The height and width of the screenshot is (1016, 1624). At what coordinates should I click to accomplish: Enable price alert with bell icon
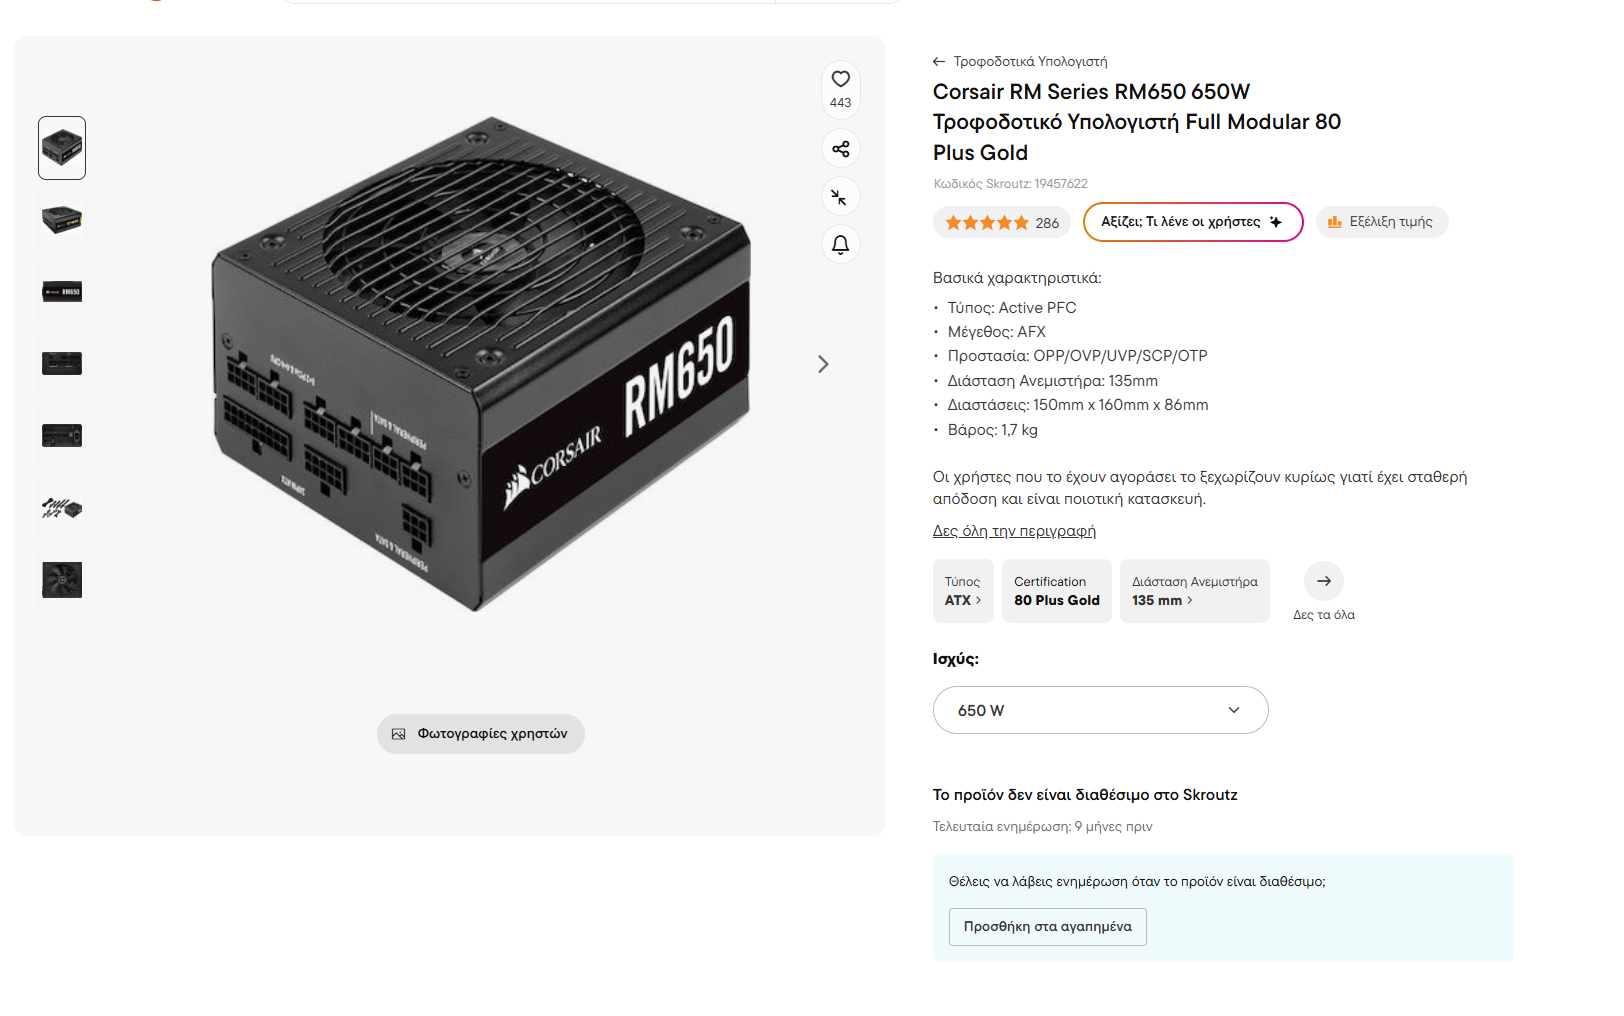pos(840,245)
